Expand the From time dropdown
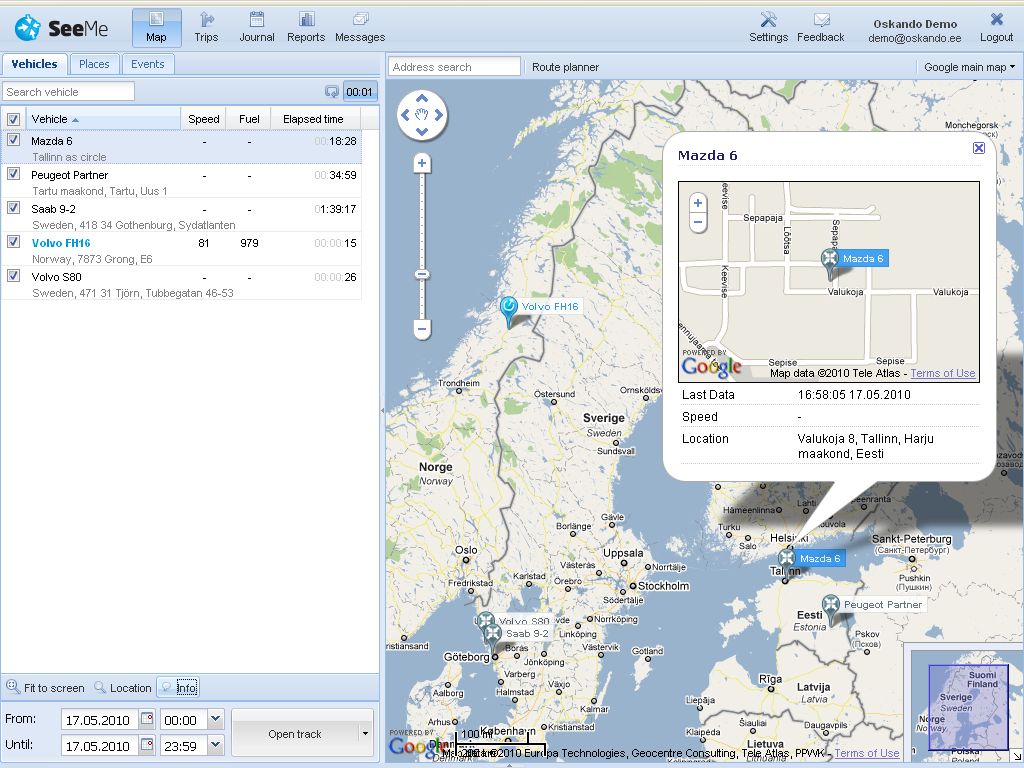This screenshot has height=768, width=1024. tap(216, 719)
